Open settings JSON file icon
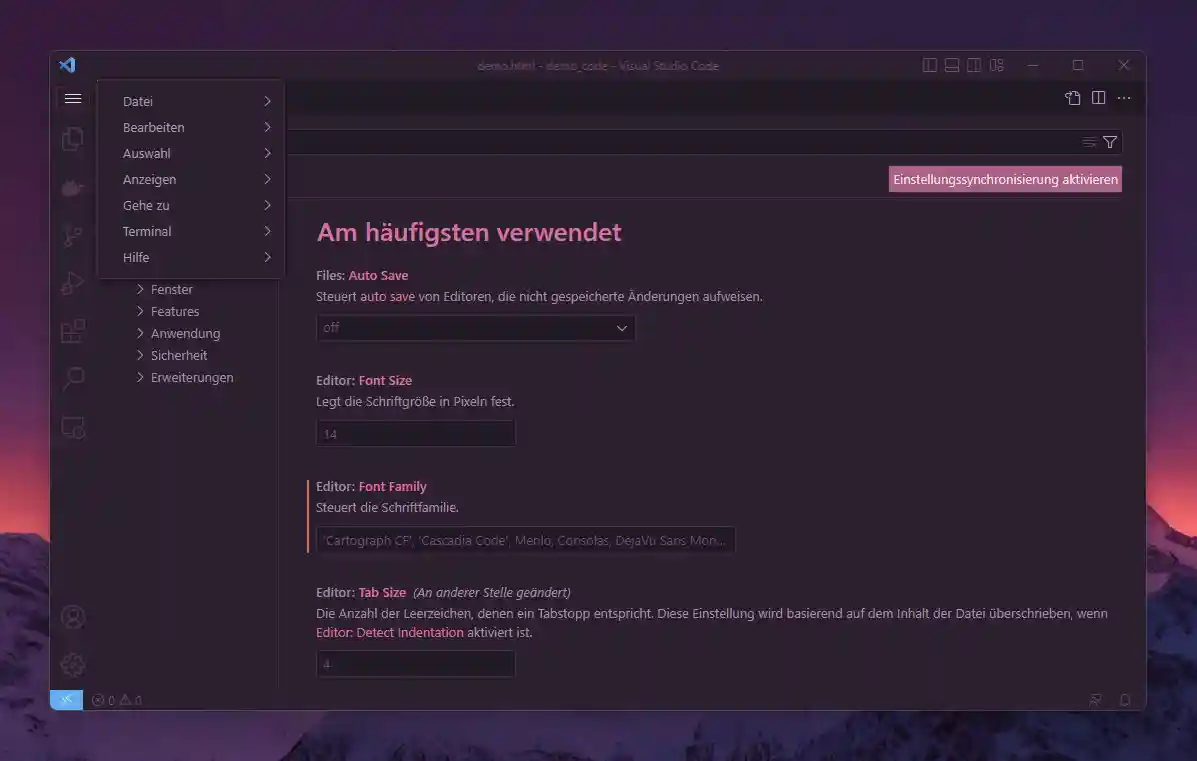The width and height of the screenshot is (1197, 761). click(x=1073, y=98)
